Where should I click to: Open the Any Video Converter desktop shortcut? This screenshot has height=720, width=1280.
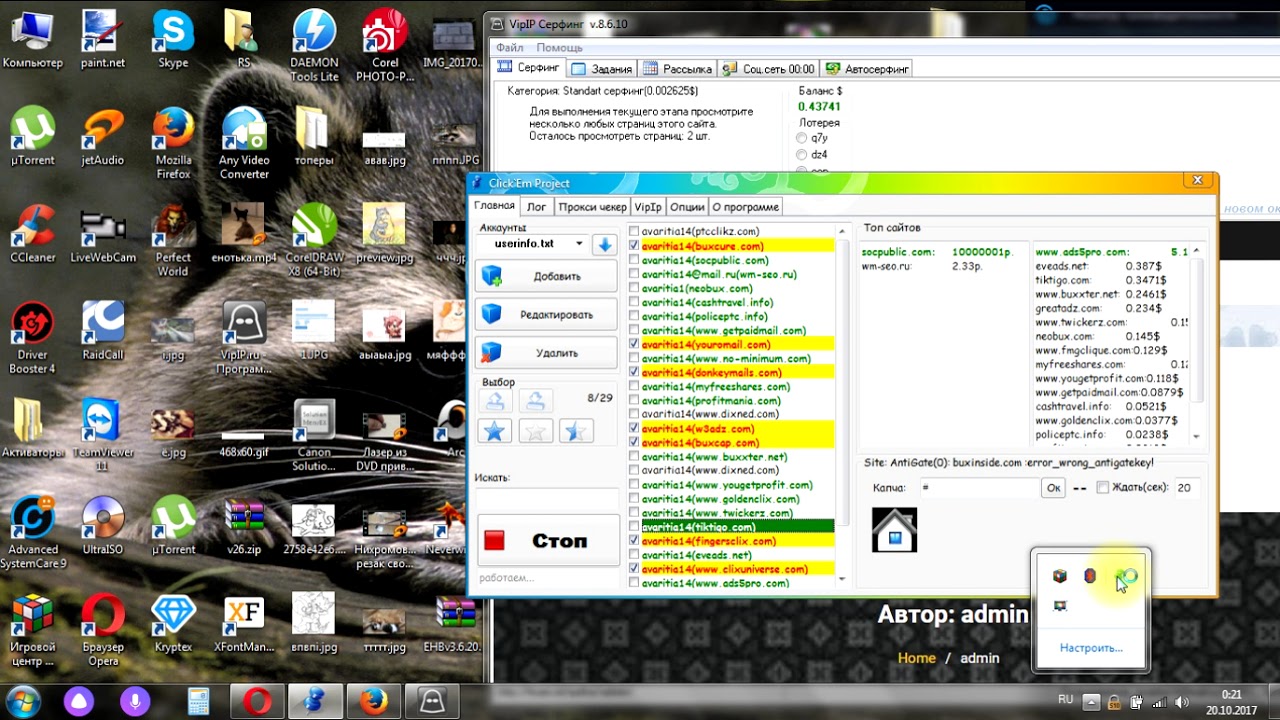pyautogui.click(x=244, y=143)
